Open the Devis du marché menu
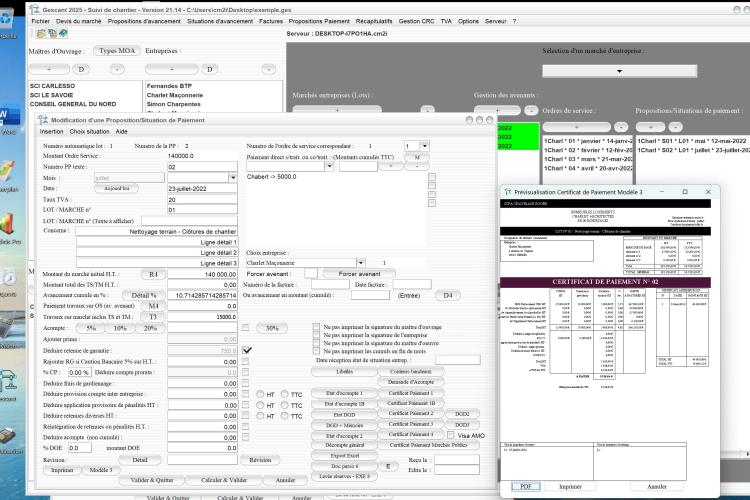The width and height of the screenshot is (750, 500). pyautogui.click(x=78, y=21)
